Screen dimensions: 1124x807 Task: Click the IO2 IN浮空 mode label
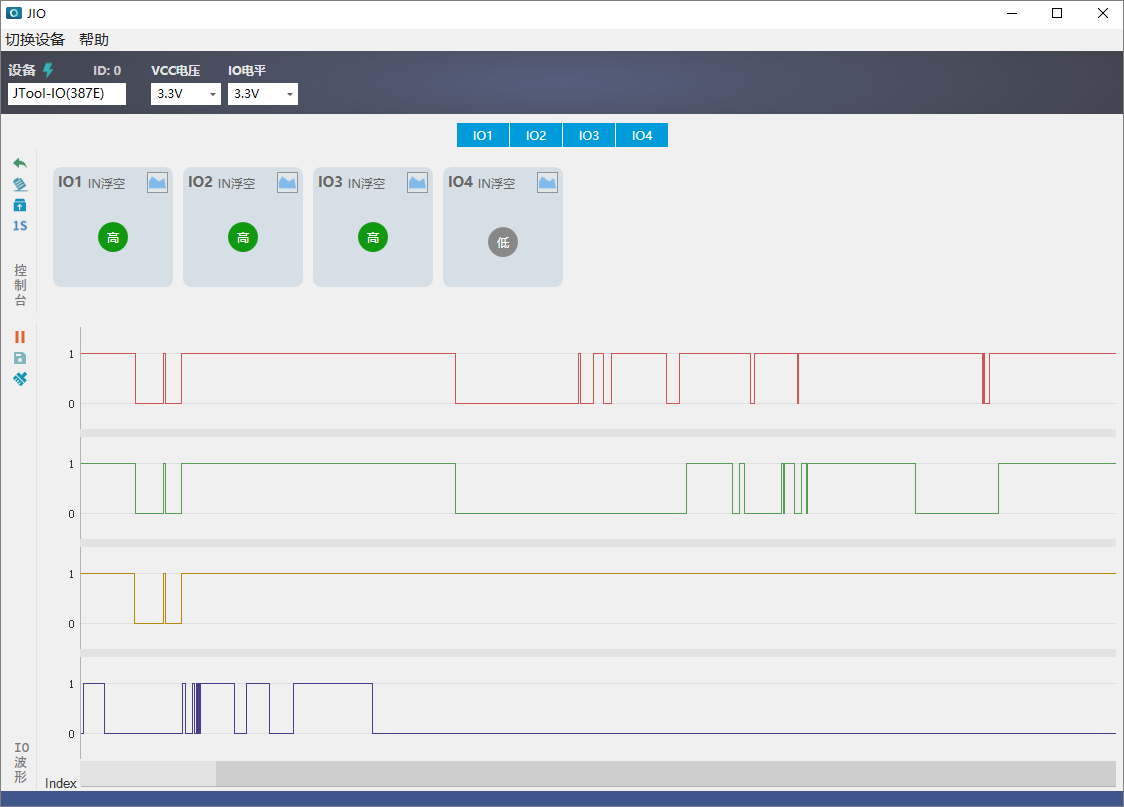237,183
